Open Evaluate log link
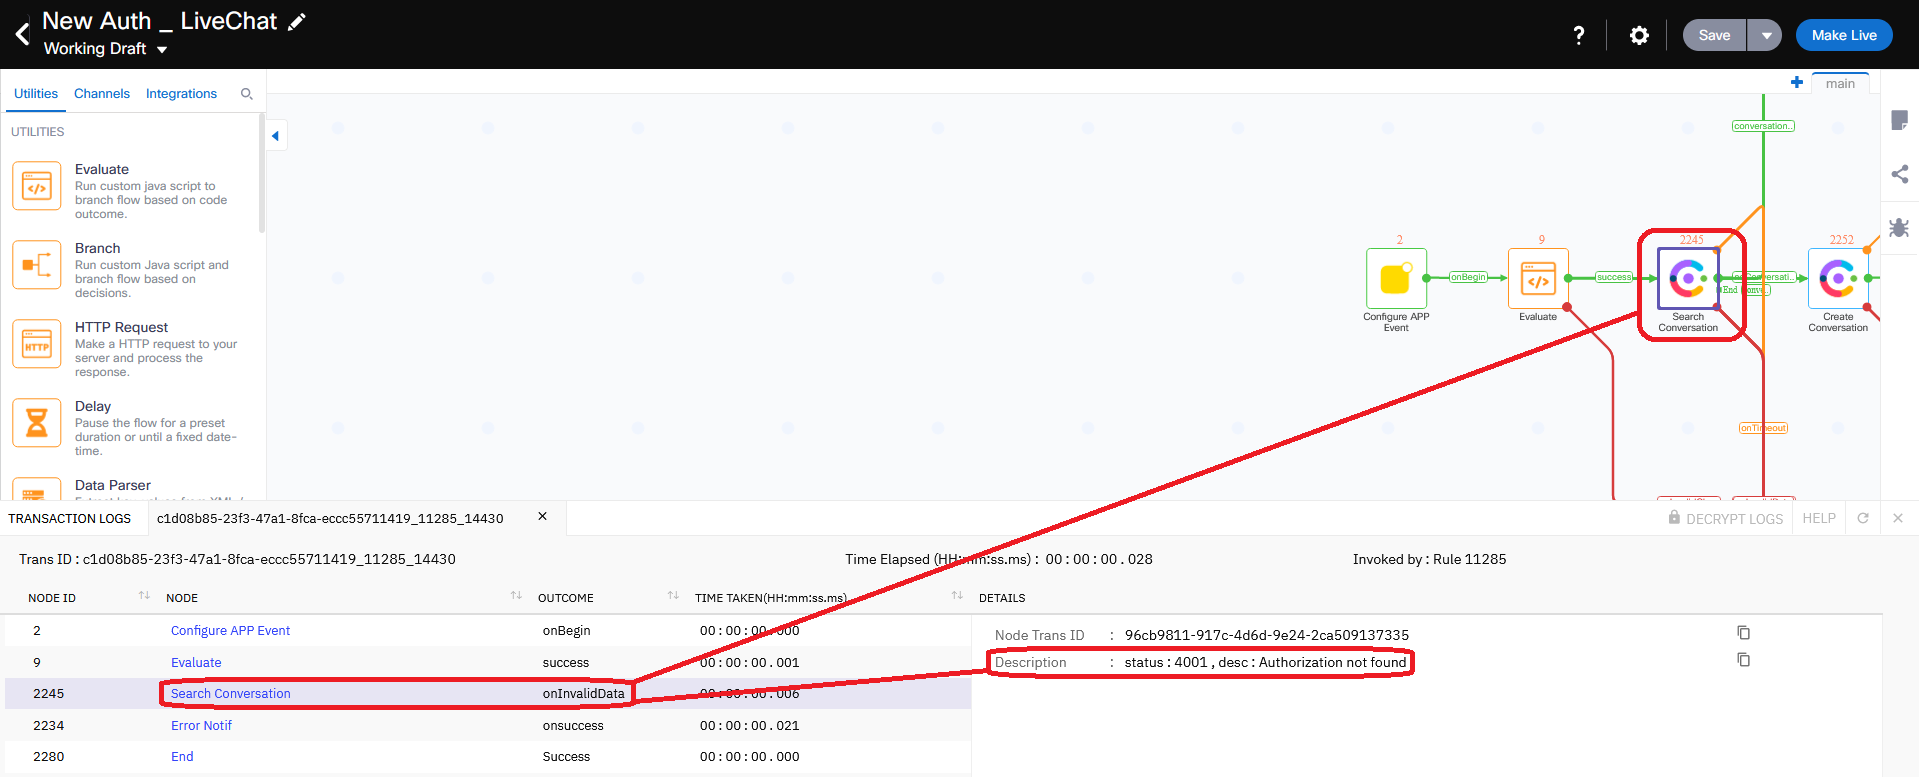Screen dimensions: 1919x777 [x=196, y=663]
